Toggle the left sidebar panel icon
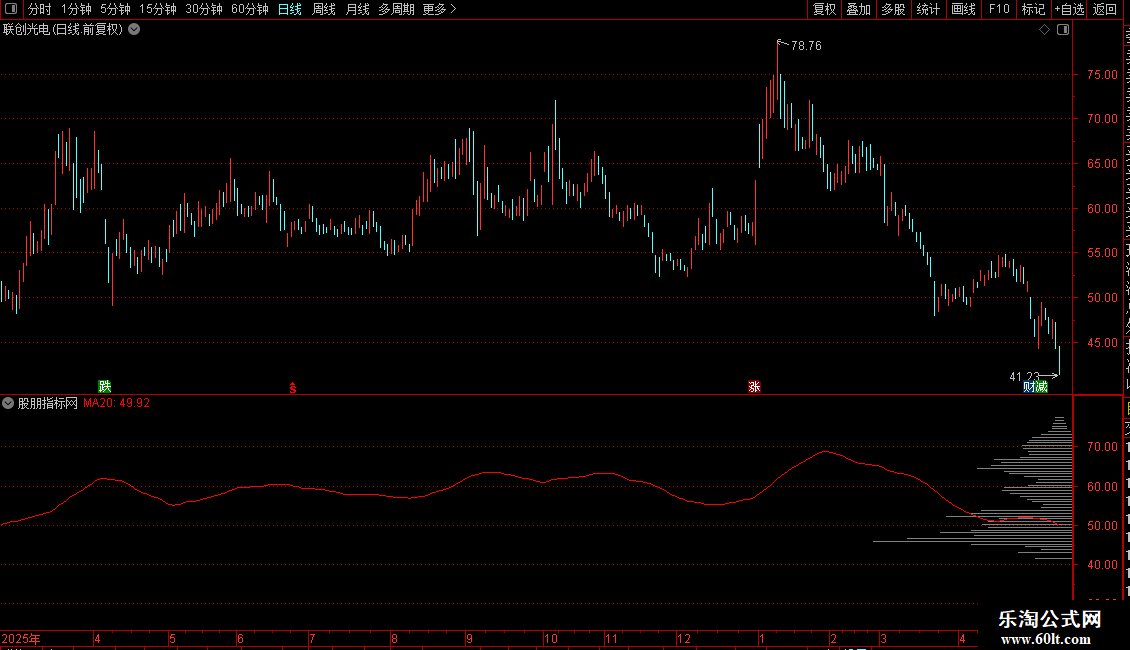The height and width of the screenshot is (650, 1130). tap(11, 9)
